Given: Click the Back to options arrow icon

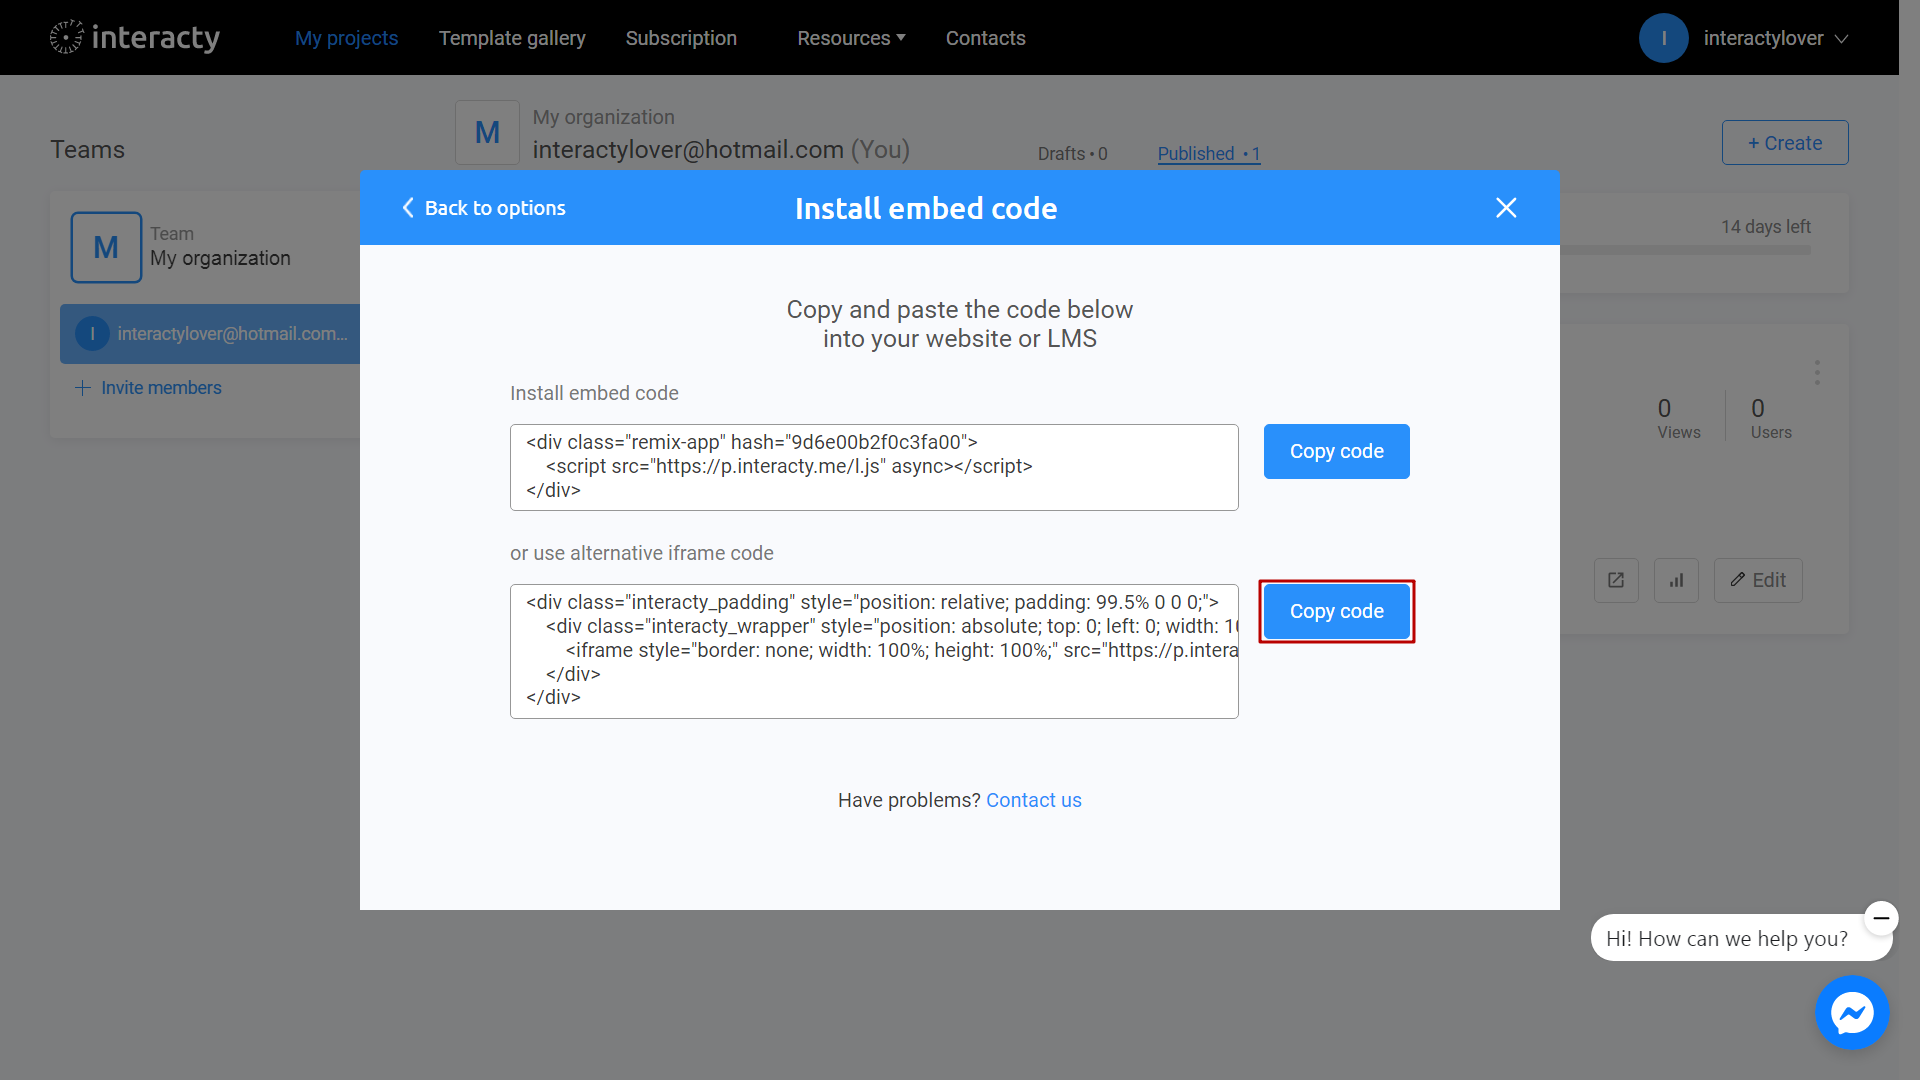Looking at the screenshot, I should point(407,208).
